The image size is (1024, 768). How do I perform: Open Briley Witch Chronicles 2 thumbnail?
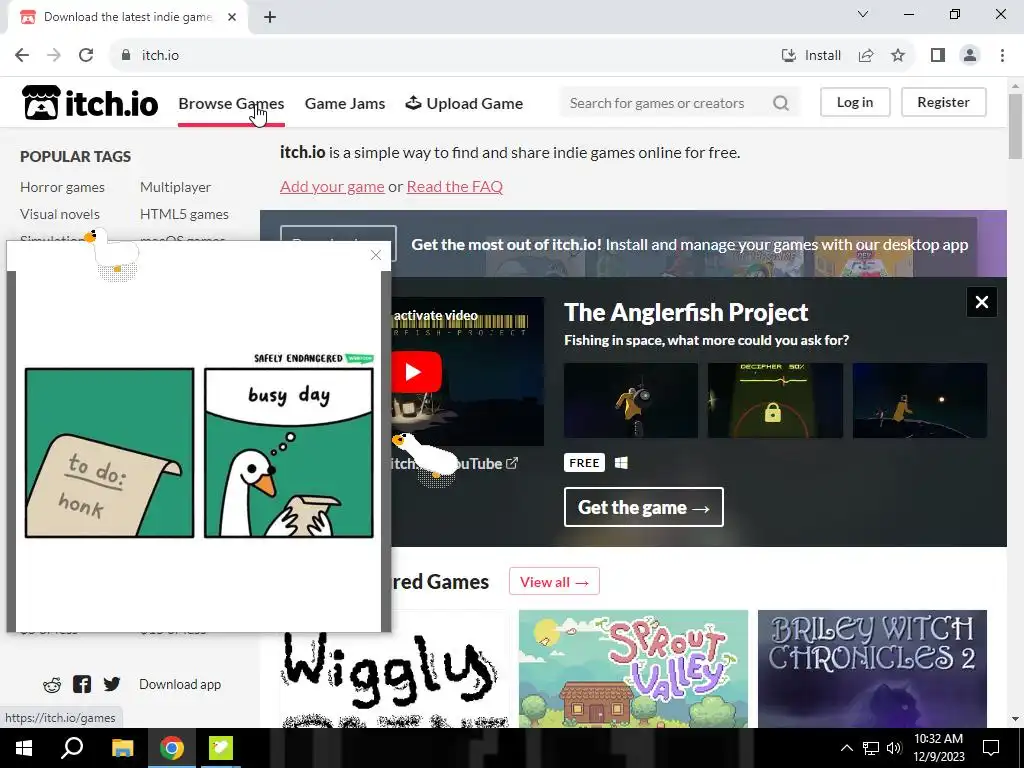pos(872,669)
